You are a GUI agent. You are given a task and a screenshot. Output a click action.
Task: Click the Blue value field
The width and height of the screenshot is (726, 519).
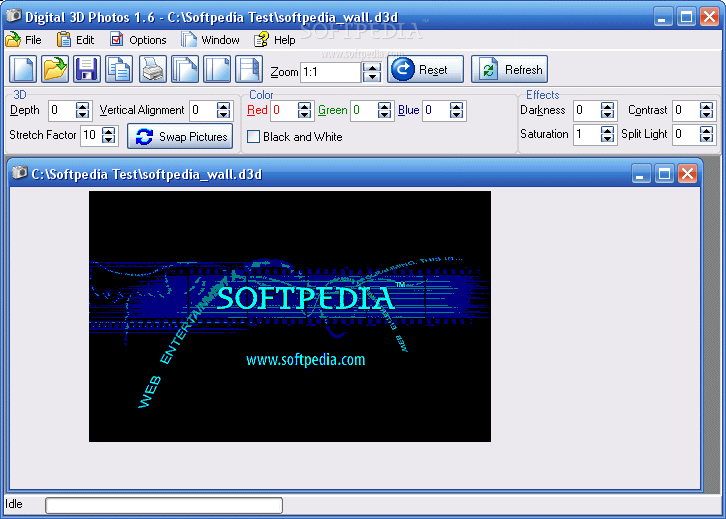coord(436,110)
